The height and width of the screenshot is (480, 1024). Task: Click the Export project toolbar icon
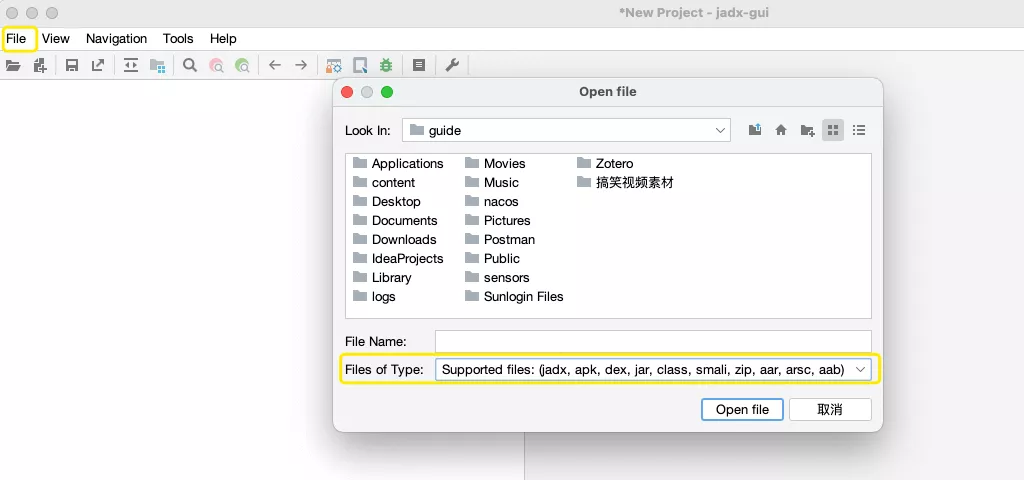[98, 65]
